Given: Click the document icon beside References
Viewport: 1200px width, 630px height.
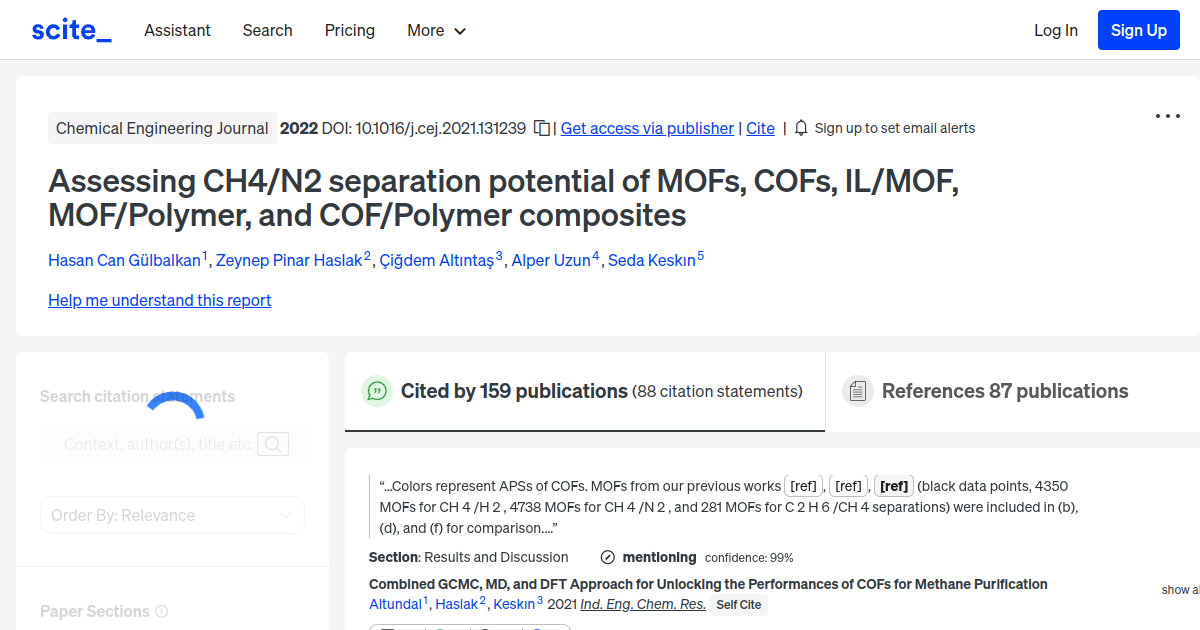Looking at the screenshot, I should tap(858, 390).
